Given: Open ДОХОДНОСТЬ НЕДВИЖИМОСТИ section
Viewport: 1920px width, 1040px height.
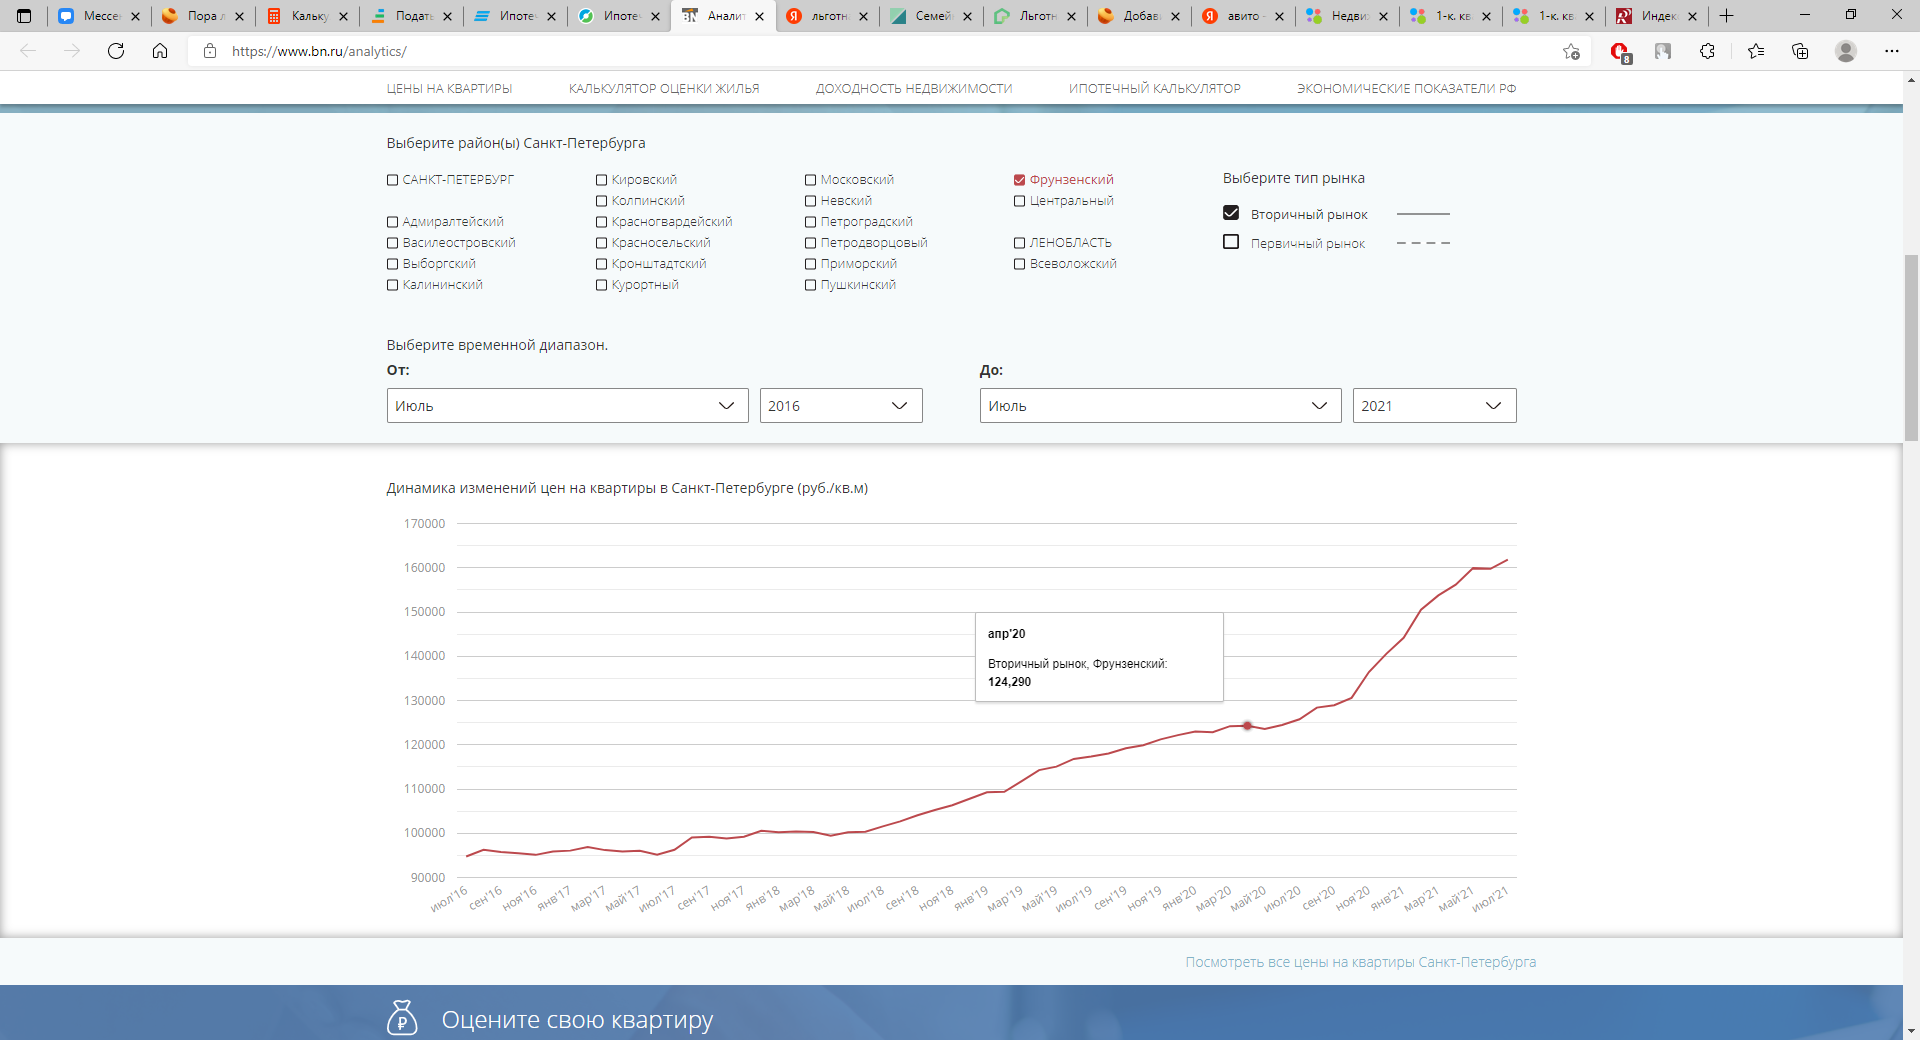Looking at the screenshot, I should click(914, 89).
